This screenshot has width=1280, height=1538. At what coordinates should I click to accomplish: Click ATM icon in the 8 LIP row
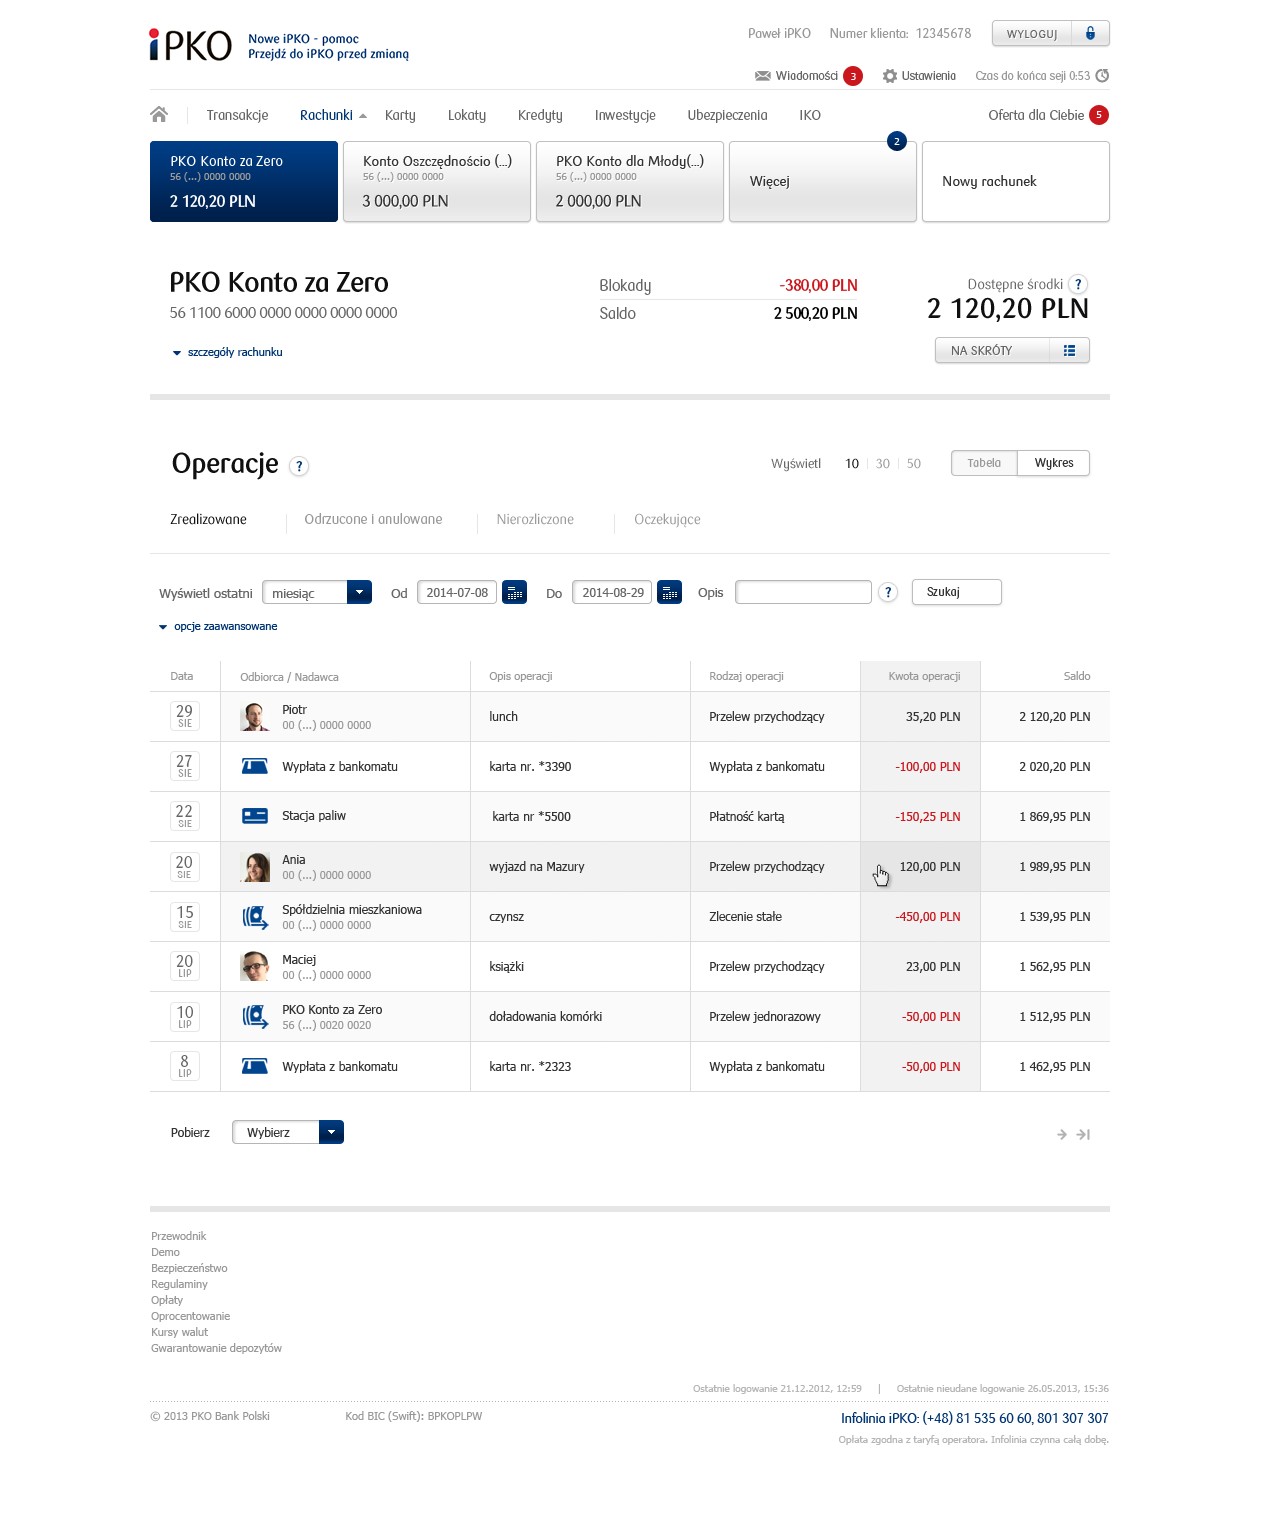click(x=255, y=1067)
